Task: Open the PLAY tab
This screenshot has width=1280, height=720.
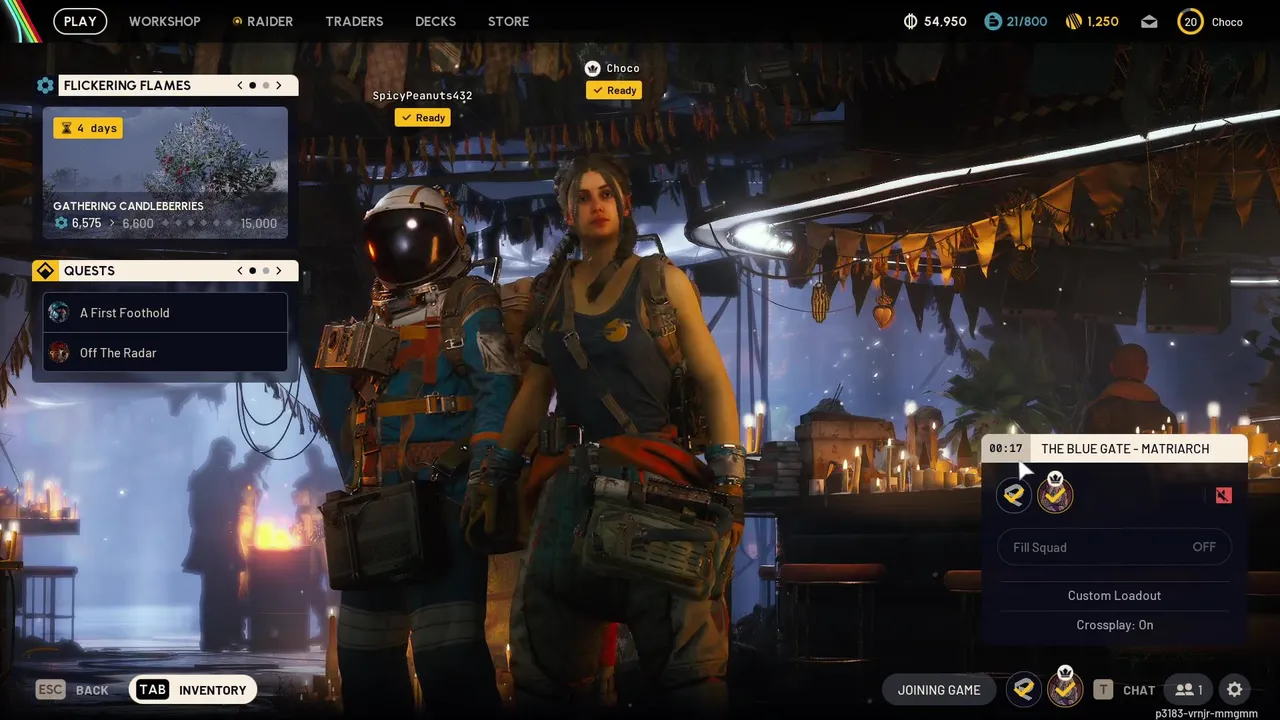Action: (80, 21)
